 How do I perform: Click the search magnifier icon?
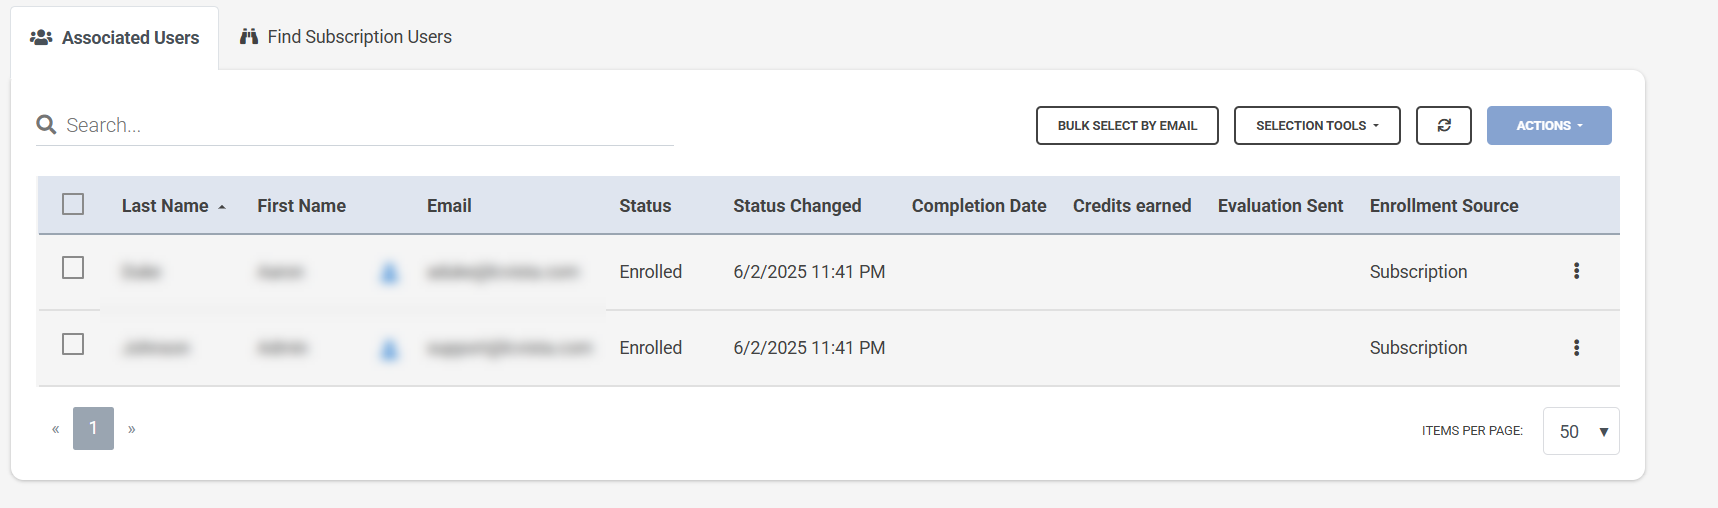tap(46, 125)
